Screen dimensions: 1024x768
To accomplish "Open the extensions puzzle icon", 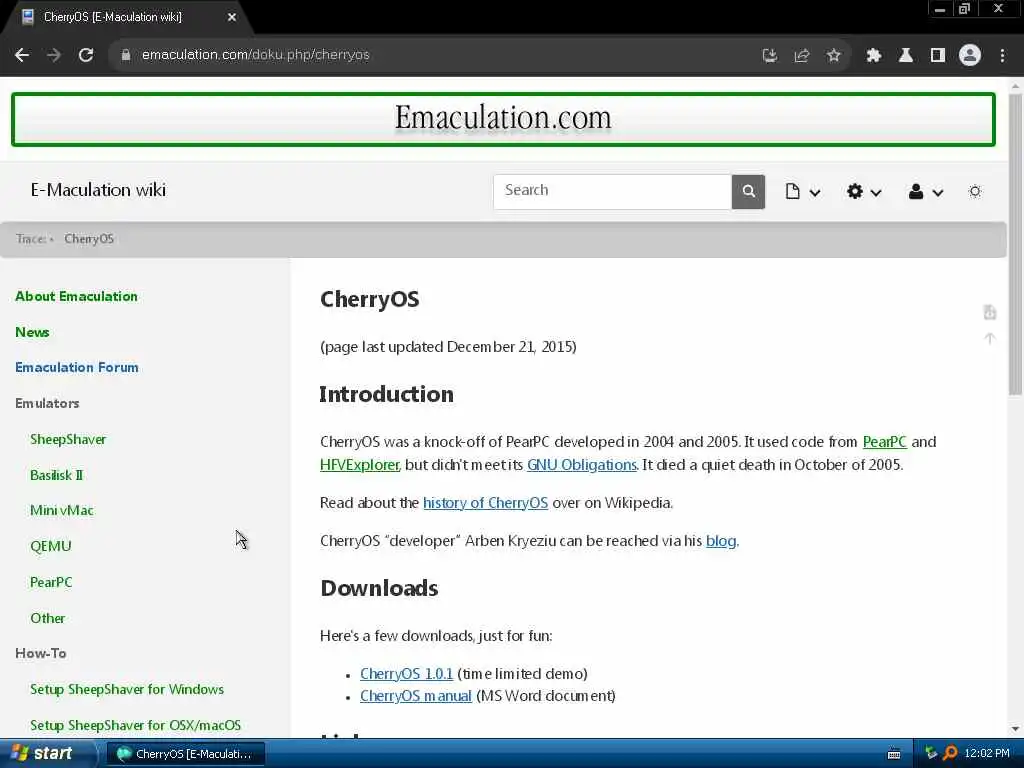I will click(x=874, y=56).
